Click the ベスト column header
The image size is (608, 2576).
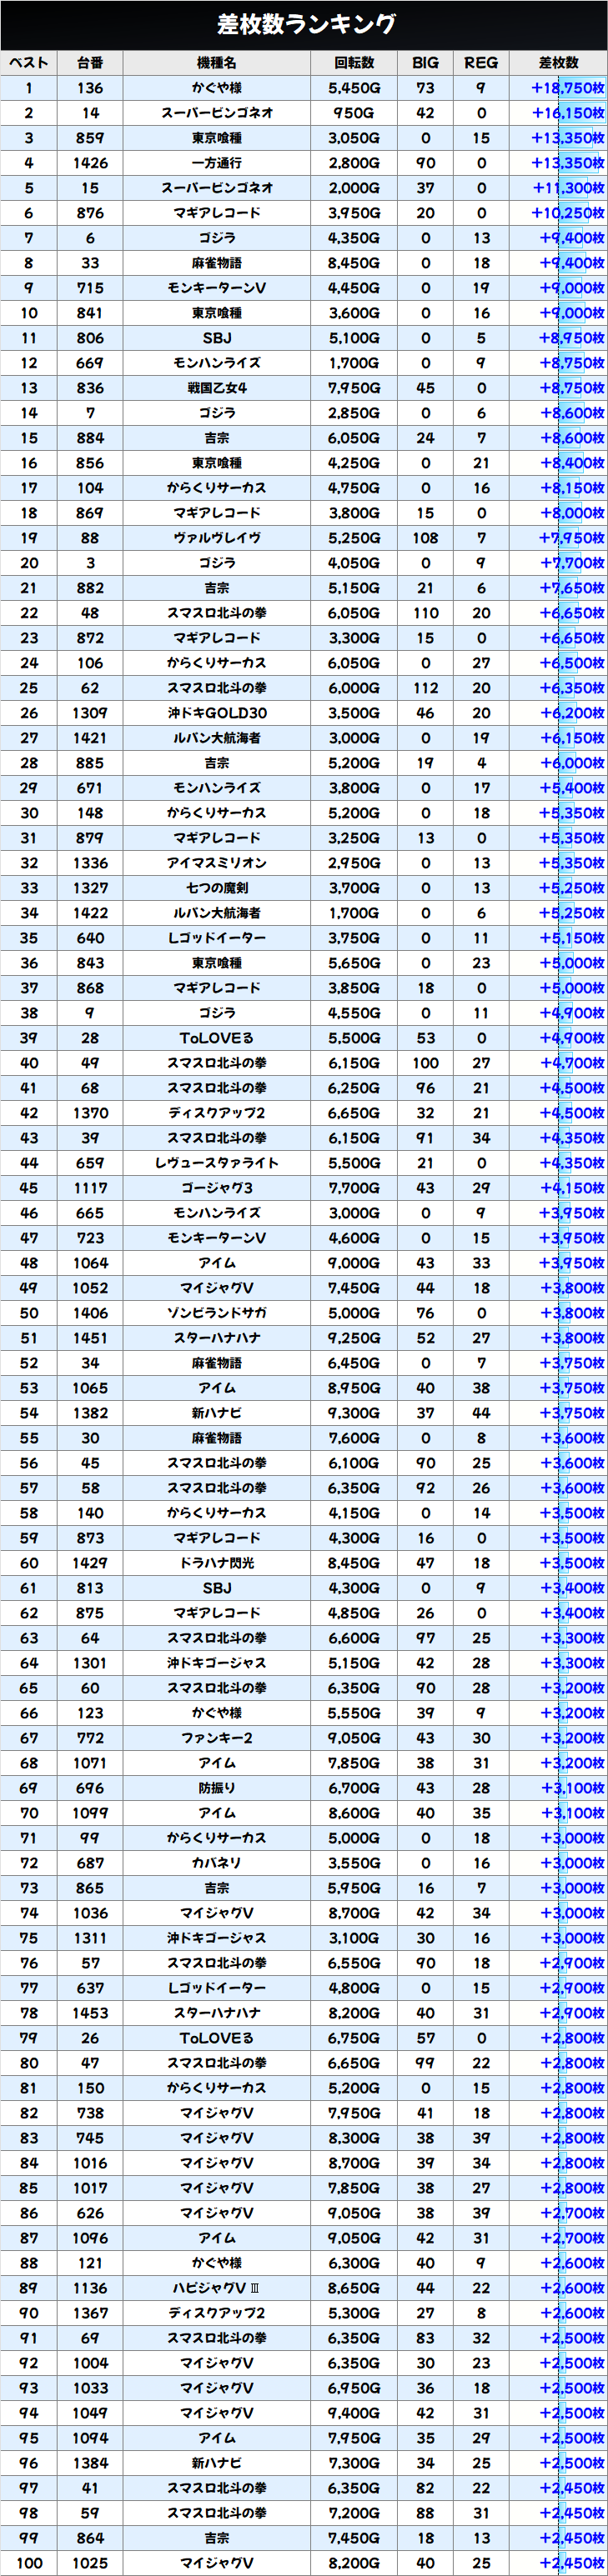point(29,63)
